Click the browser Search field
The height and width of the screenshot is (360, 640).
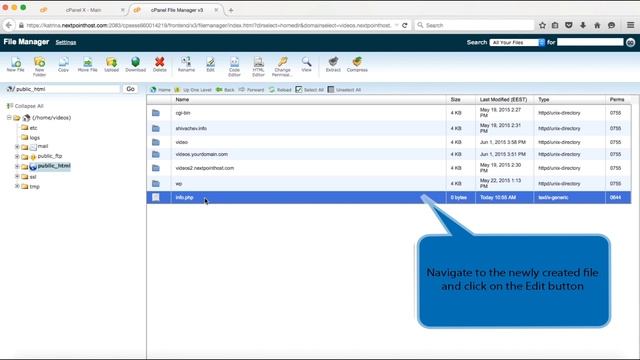(x=475, y=25)
